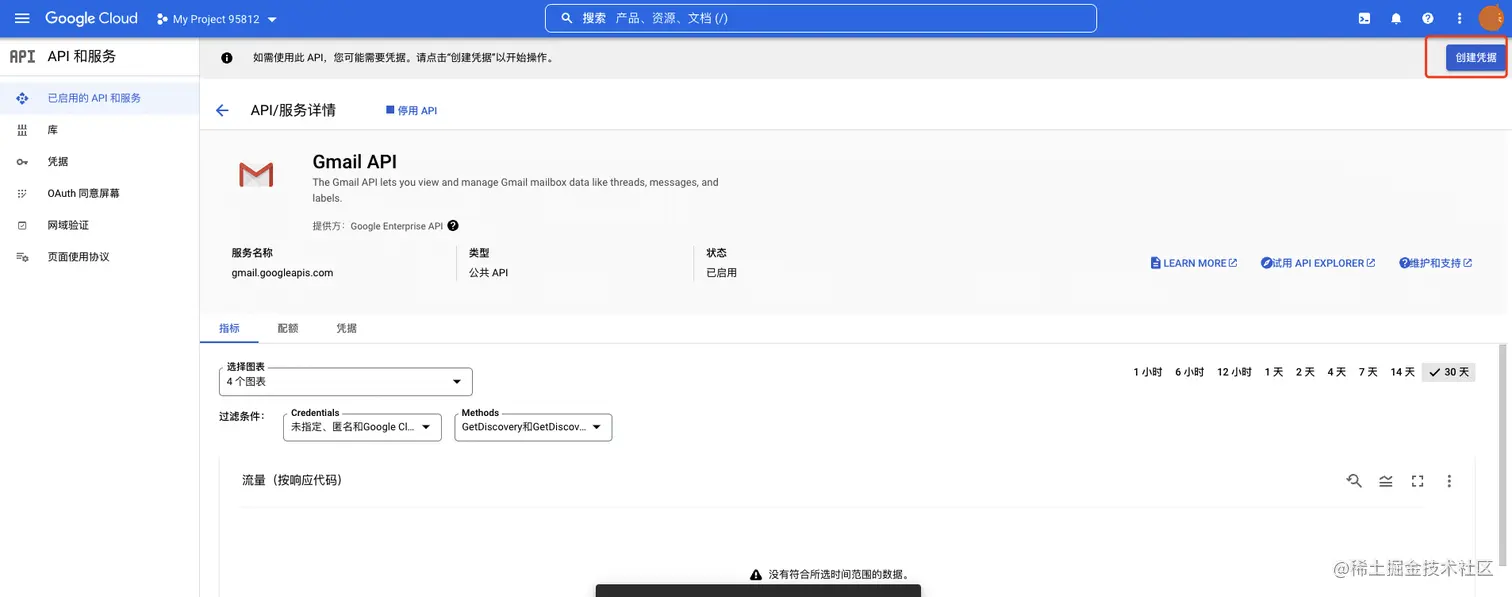This screenshot has height=597, width=1512.
Task: Expand the Methods filter dropdown
Action: pyautogui.click(x=533, y=427)
